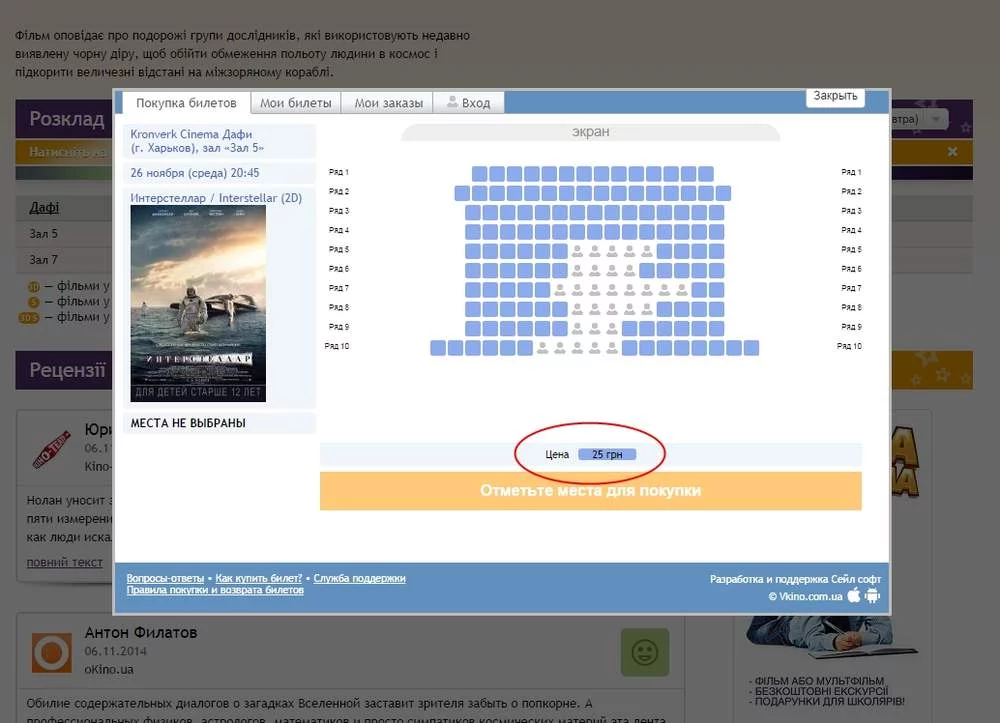Click the 25 грн price color badge
Screen dimensions: 1000x723
point(607,455)
